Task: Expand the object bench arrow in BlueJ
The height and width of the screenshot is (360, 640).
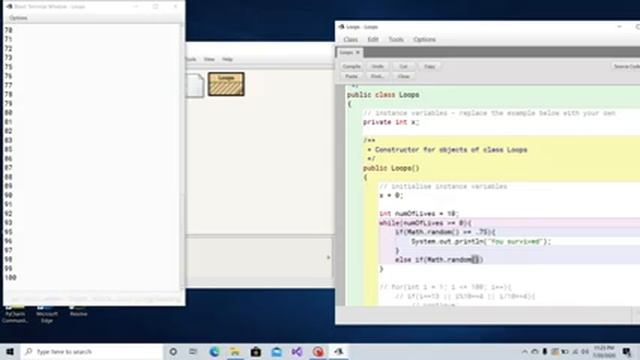Action: pos(328,258)
